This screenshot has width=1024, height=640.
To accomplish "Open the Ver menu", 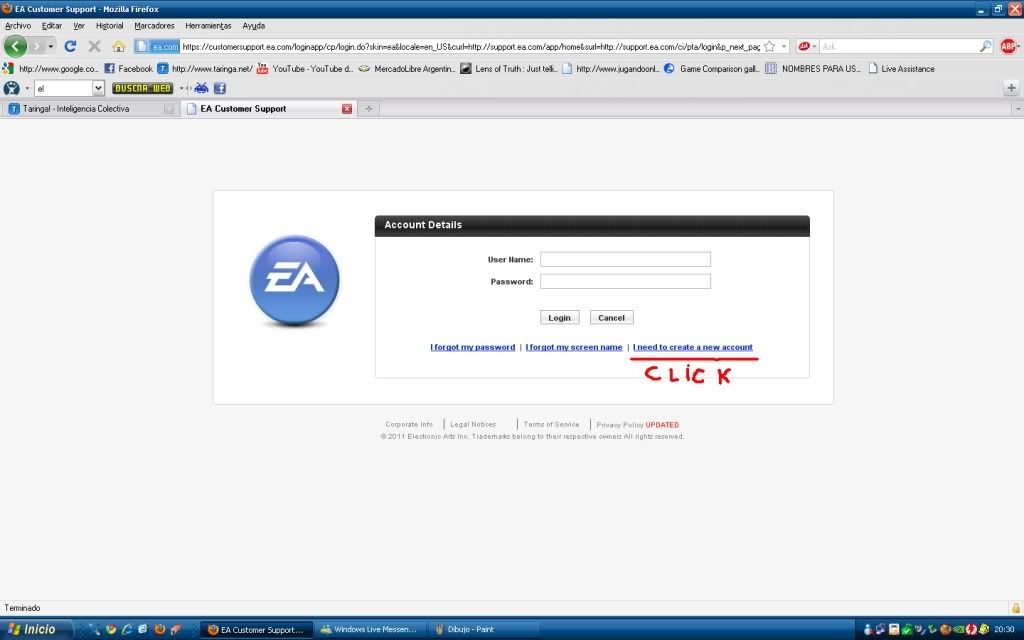I will (x=79, y=25).
